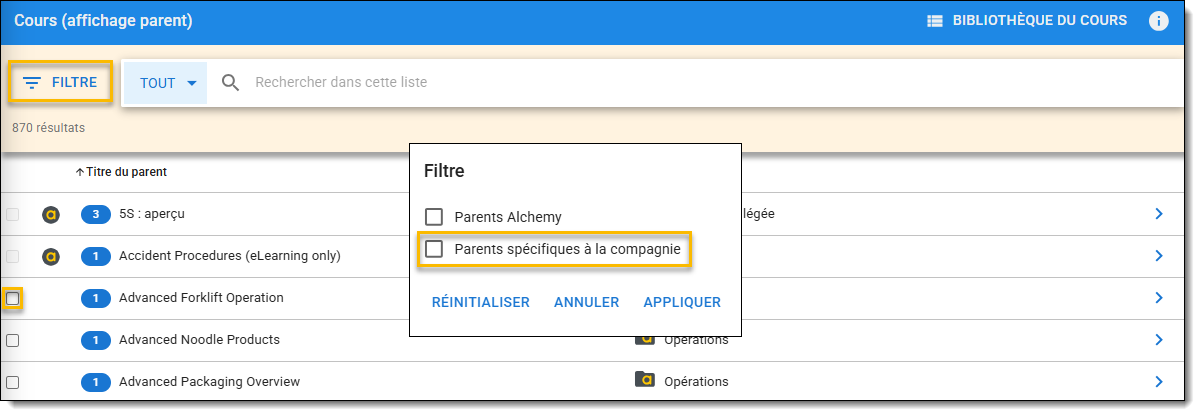Click the Alchemy badge beside Accident Procedures

pyautogui.click(x=51, y=256)
